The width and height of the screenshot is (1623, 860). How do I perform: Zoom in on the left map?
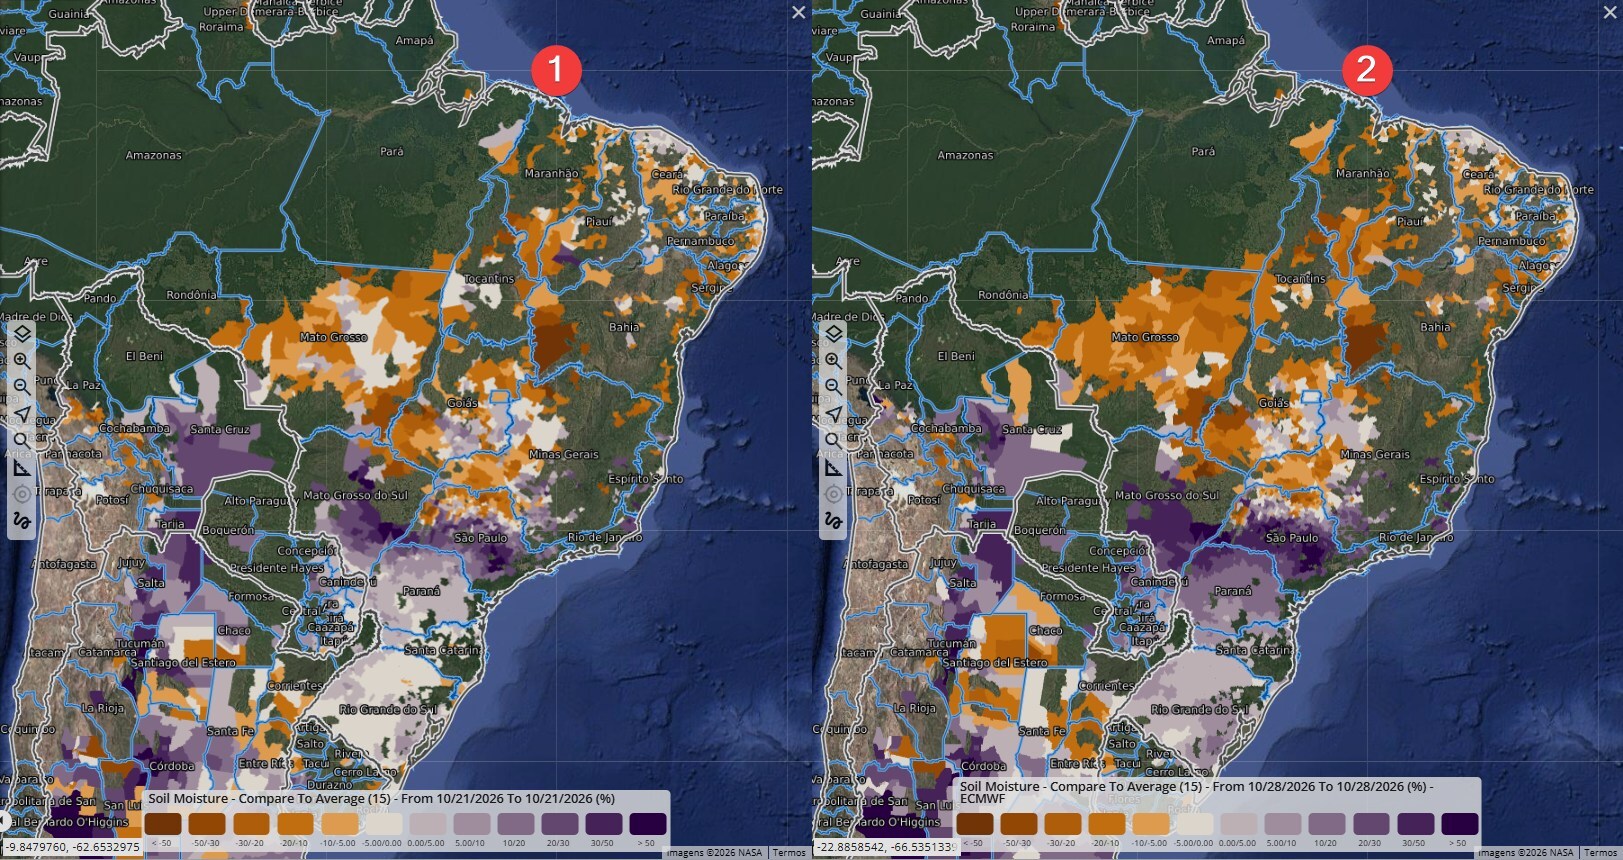coord(22,360)
